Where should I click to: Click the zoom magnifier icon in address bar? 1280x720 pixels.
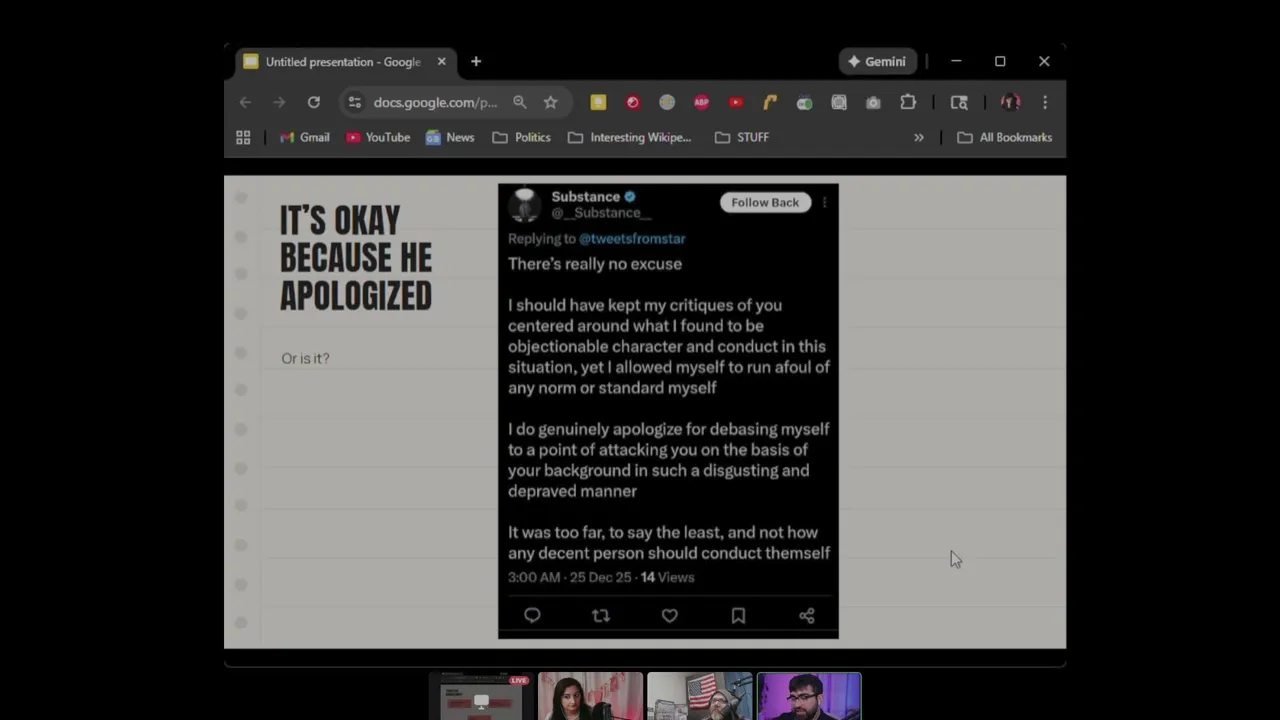point(519,102)
